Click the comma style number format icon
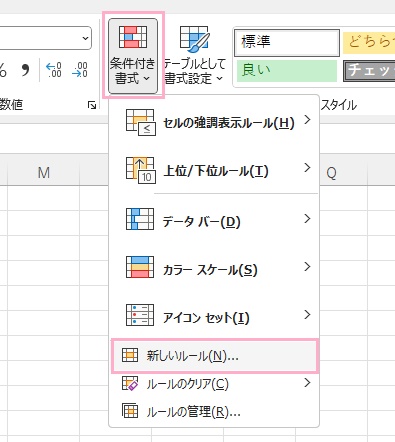The width and height of the screenshot is (395, 442). coord(25,70)
